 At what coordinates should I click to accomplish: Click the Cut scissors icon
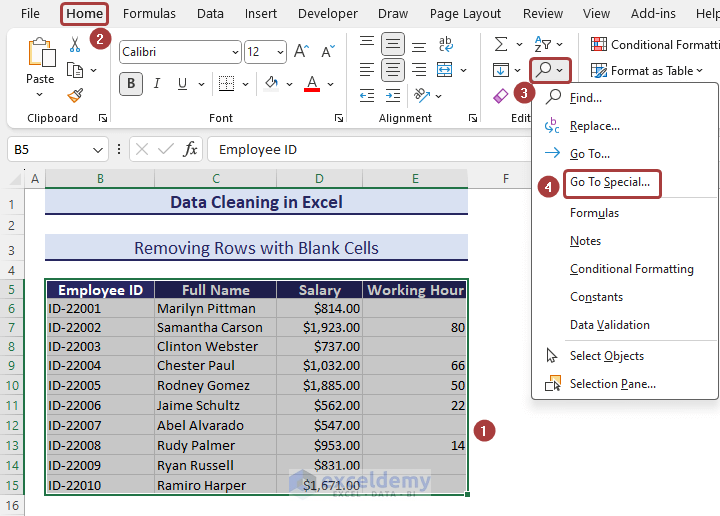(75, 45)
